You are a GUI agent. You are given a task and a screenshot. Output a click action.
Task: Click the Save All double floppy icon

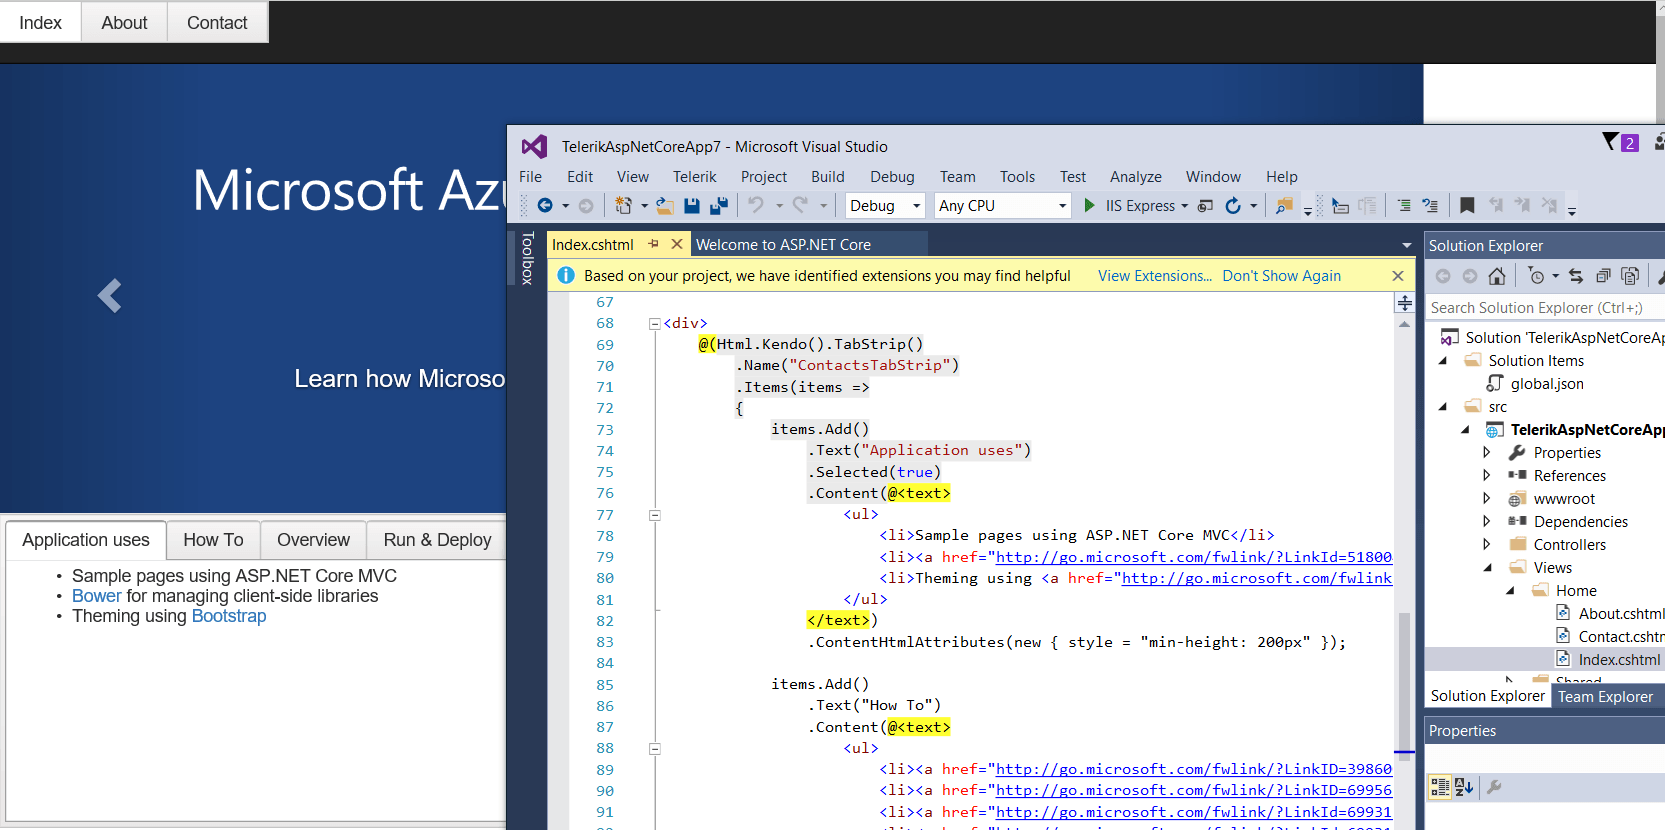[718, 205]
